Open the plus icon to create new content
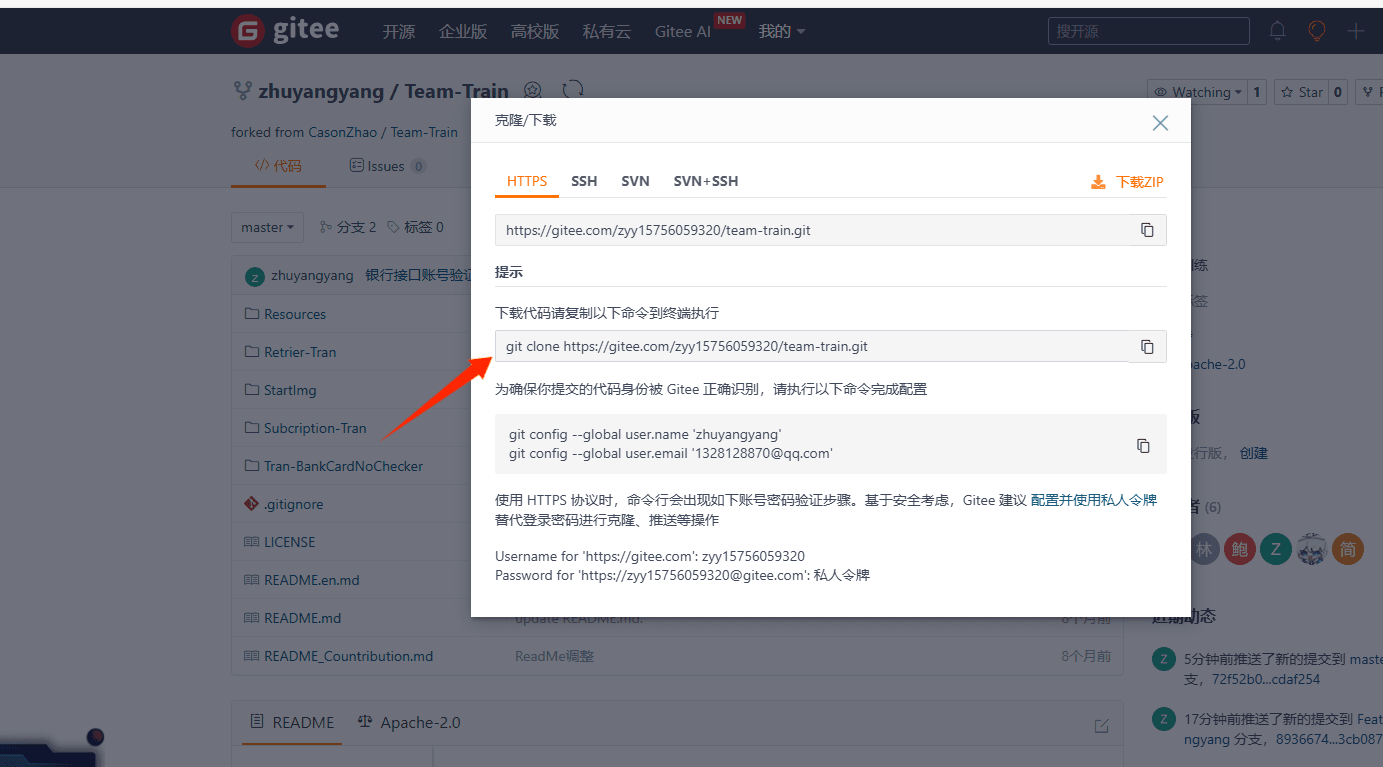 point(1356,30)
